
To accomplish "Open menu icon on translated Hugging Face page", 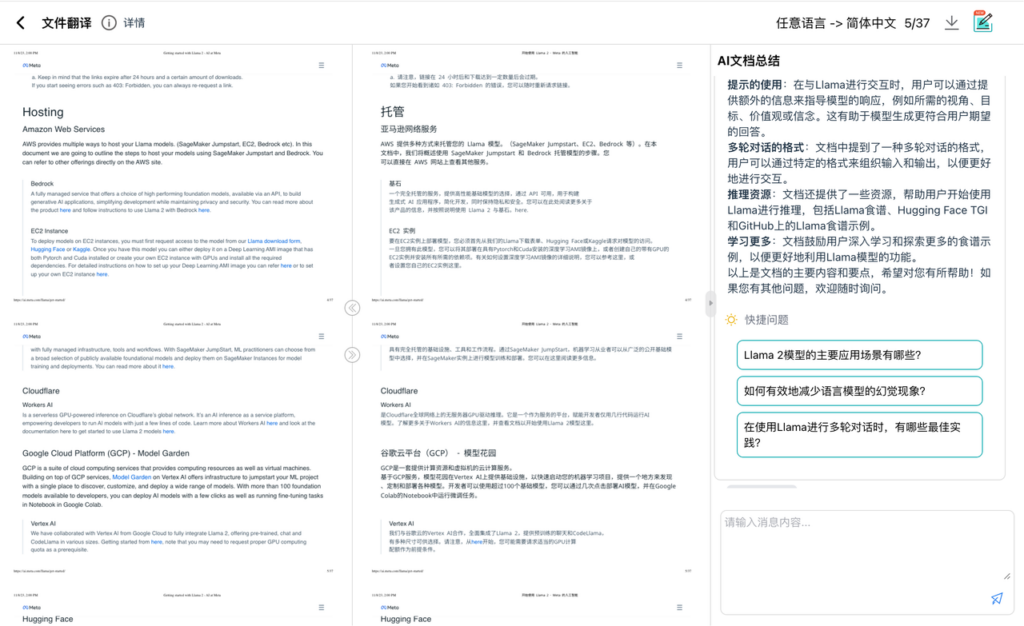I will pos(680,607).
